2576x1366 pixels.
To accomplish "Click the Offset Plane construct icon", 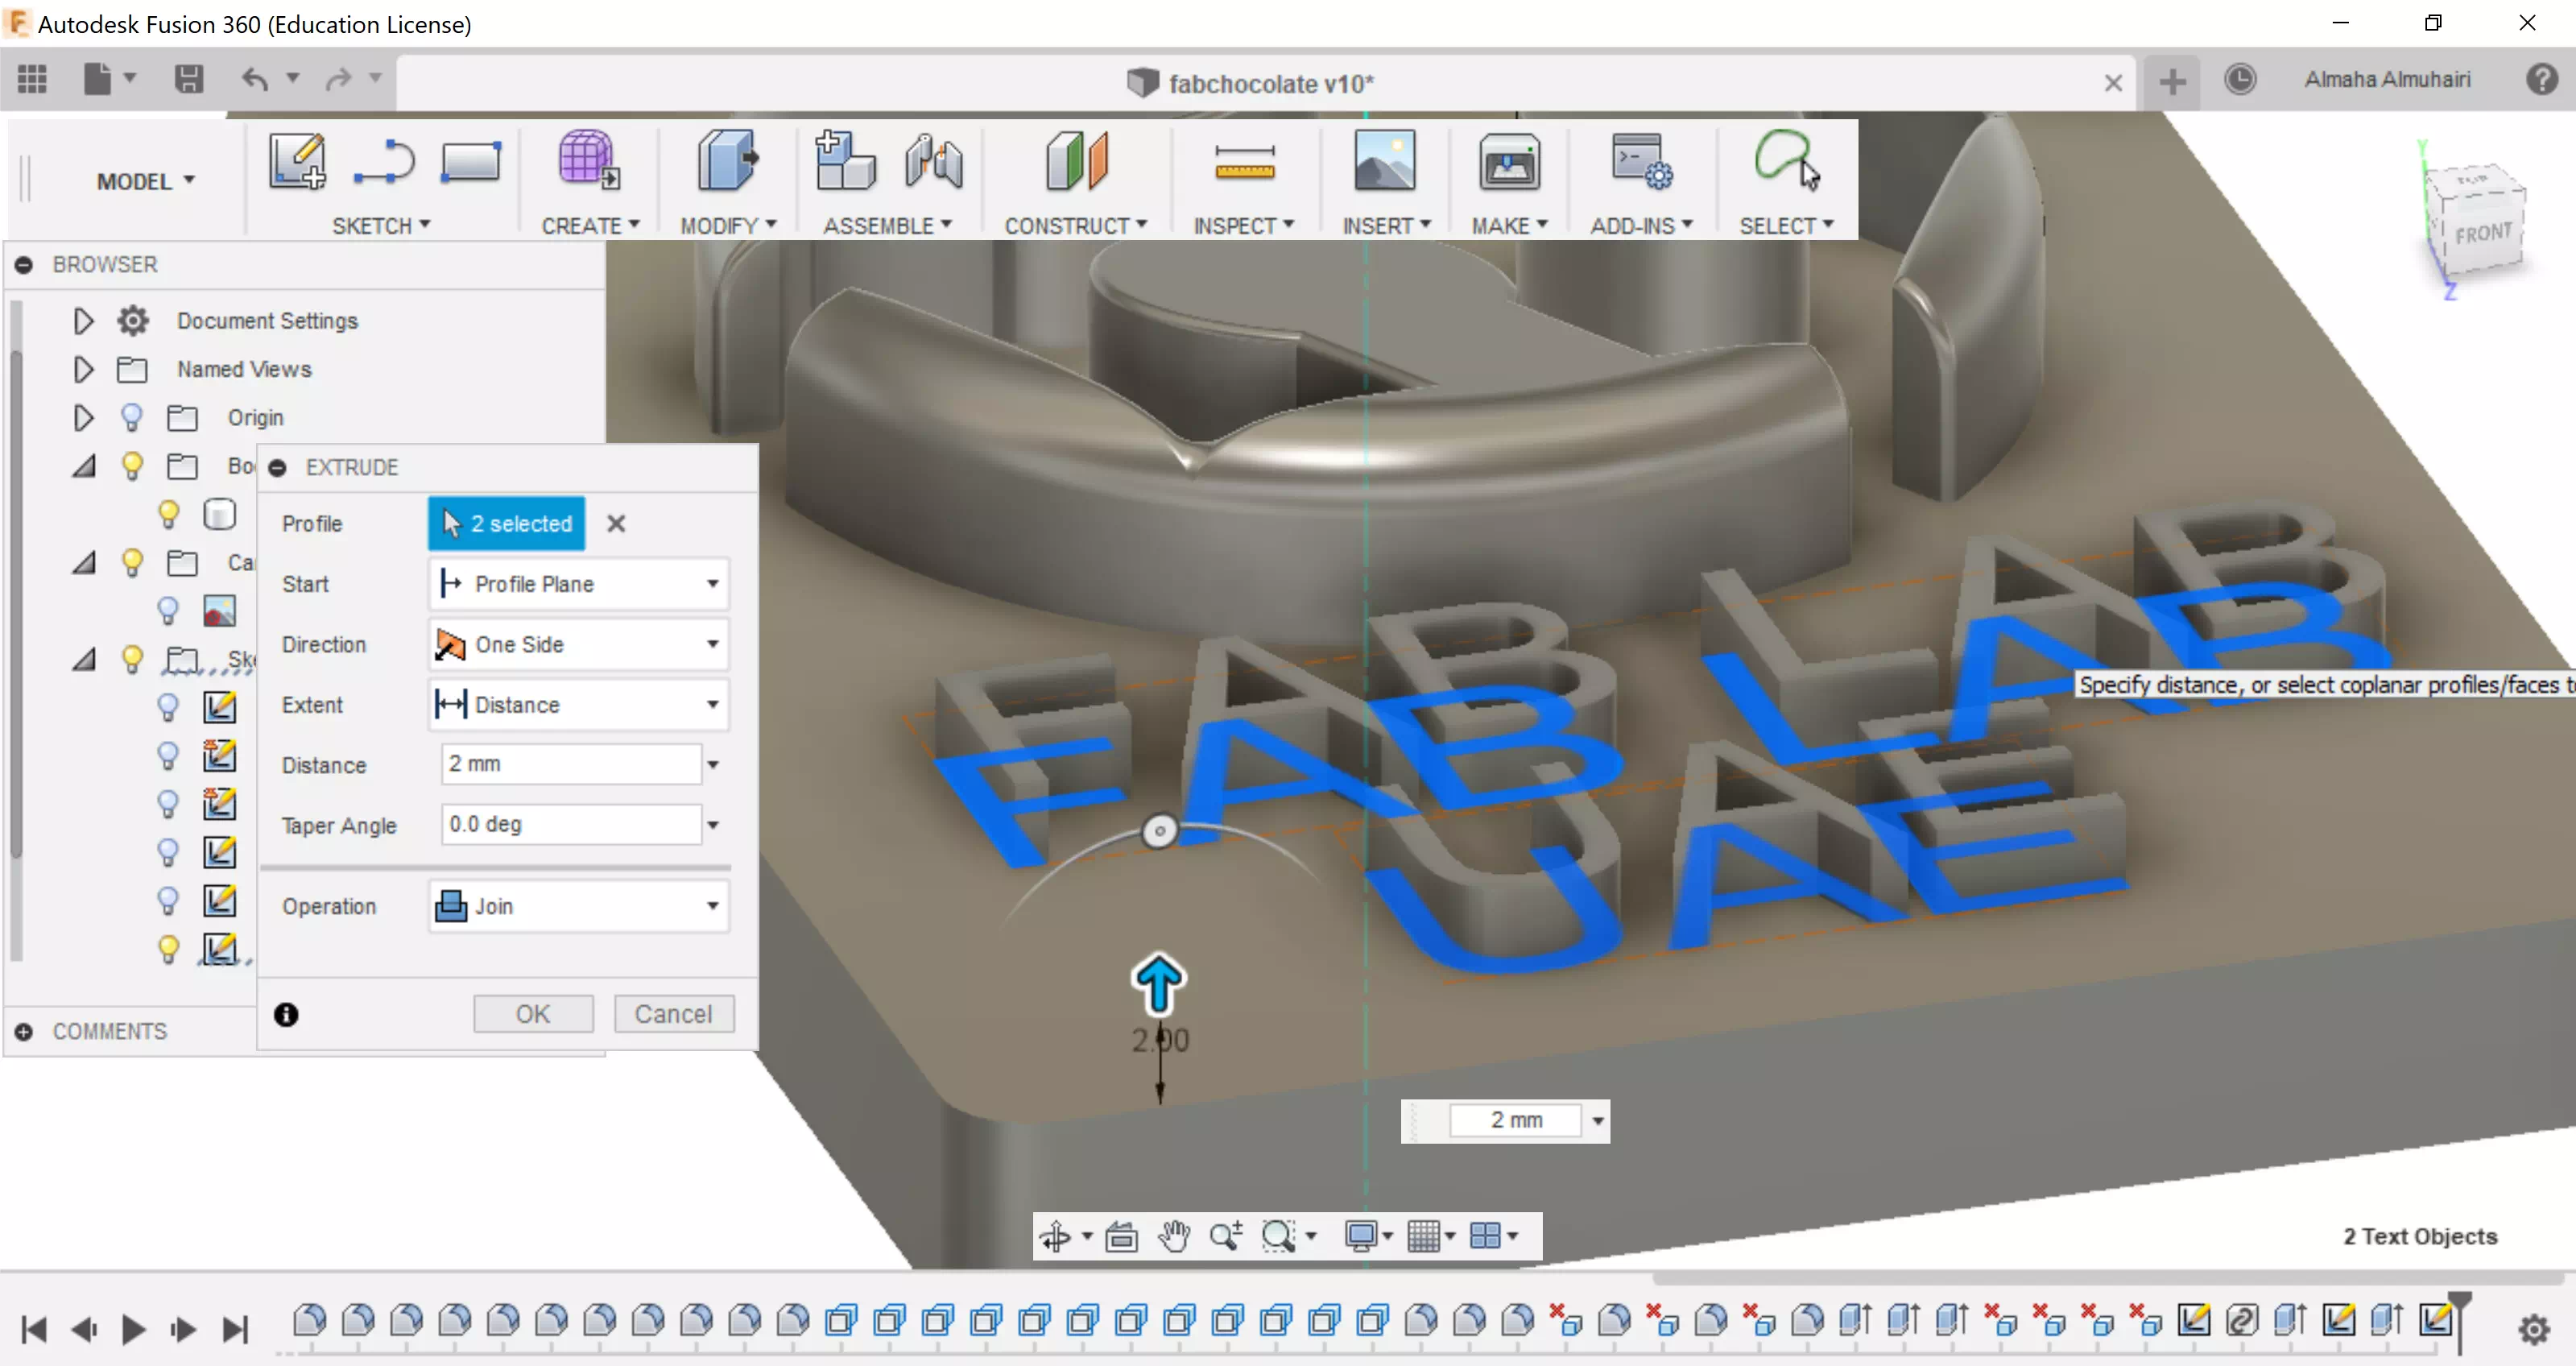I will point(1075,162).
